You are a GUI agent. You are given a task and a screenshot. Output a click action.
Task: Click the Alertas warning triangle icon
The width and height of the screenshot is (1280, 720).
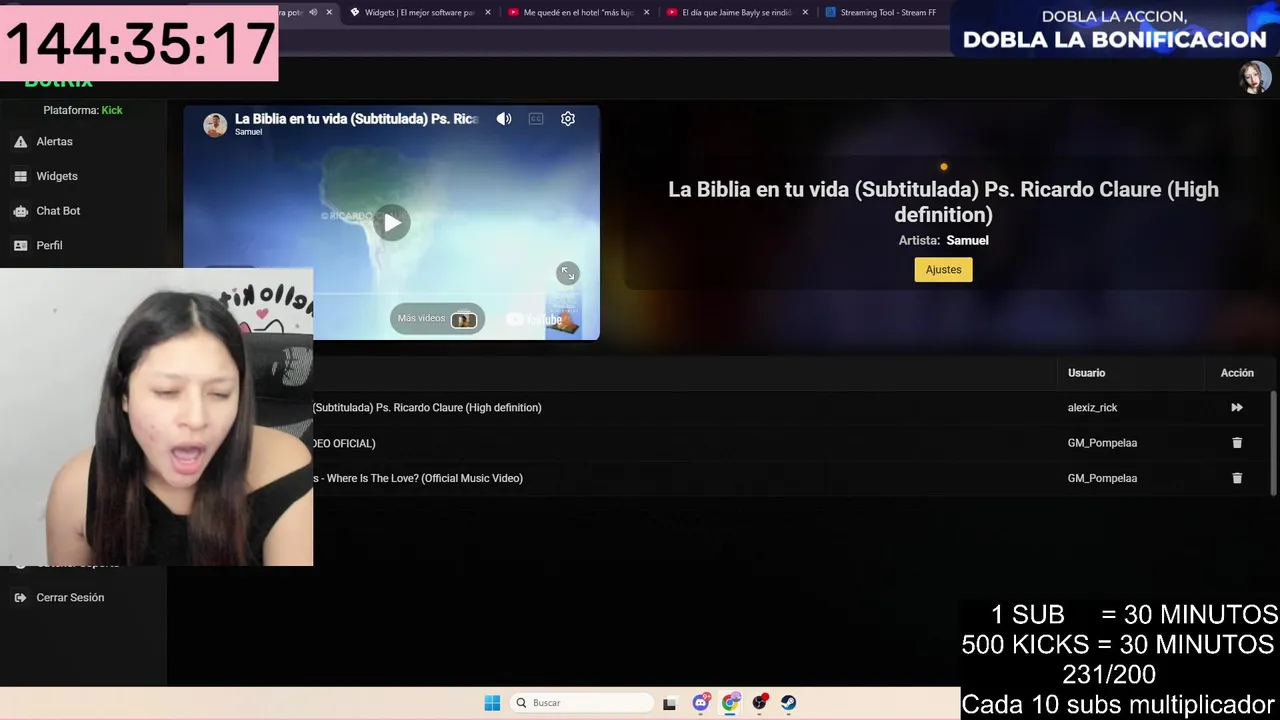[x=20, y=142]
